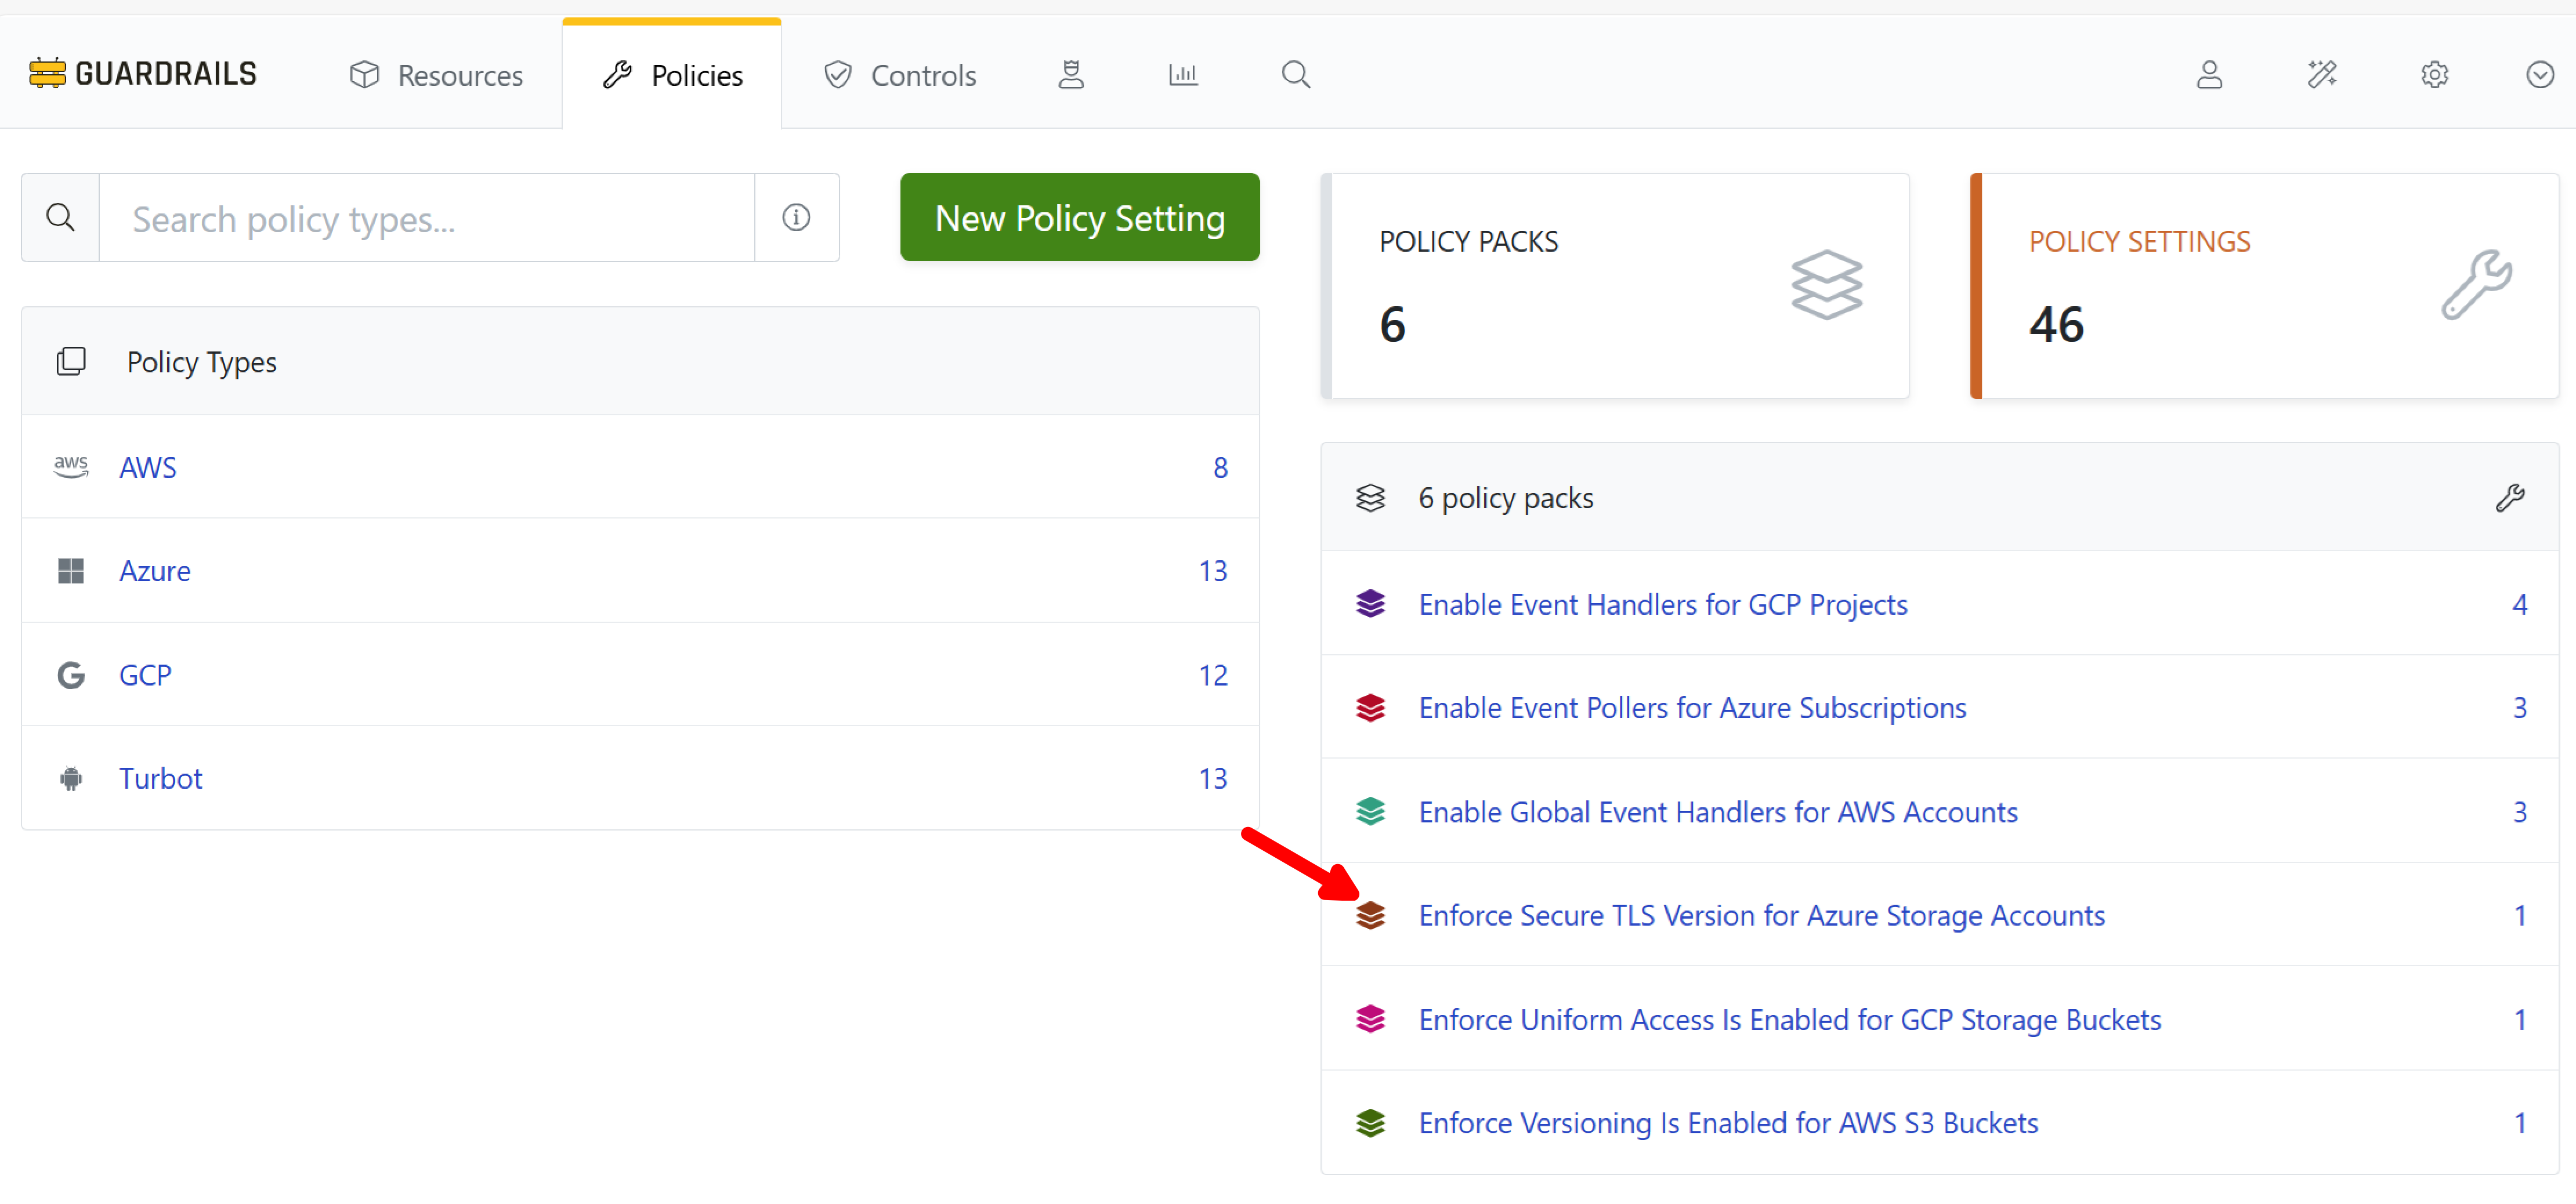Click the info icon beside the policy search box
2576x1204 pixels.
(796, 217)
